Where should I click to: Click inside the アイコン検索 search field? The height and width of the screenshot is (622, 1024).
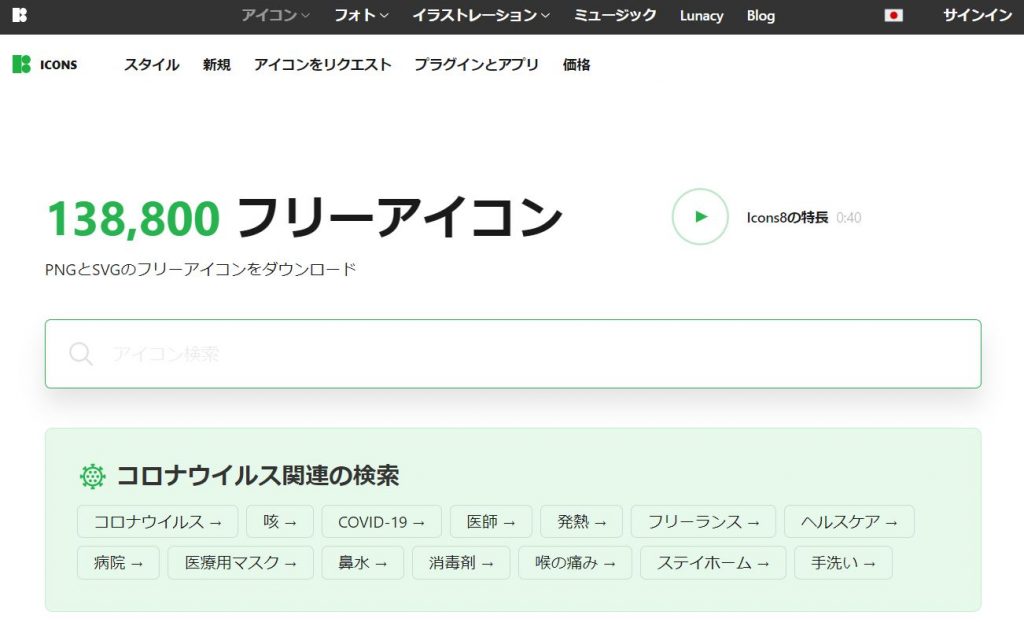pyautogui.click(x=530, y=354)
